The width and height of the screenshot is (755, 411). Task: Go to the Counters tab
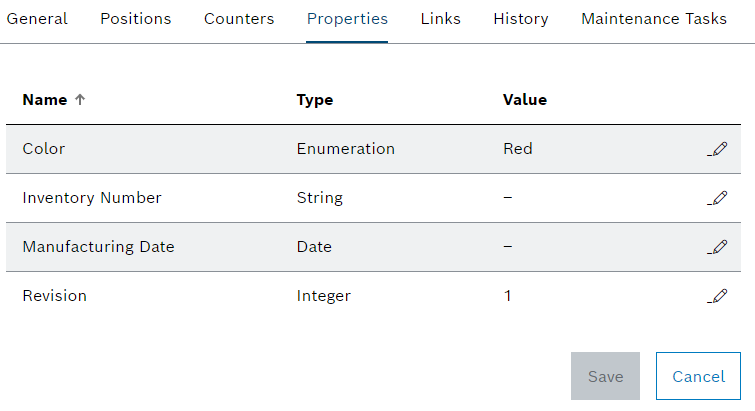tap(239, 19)
